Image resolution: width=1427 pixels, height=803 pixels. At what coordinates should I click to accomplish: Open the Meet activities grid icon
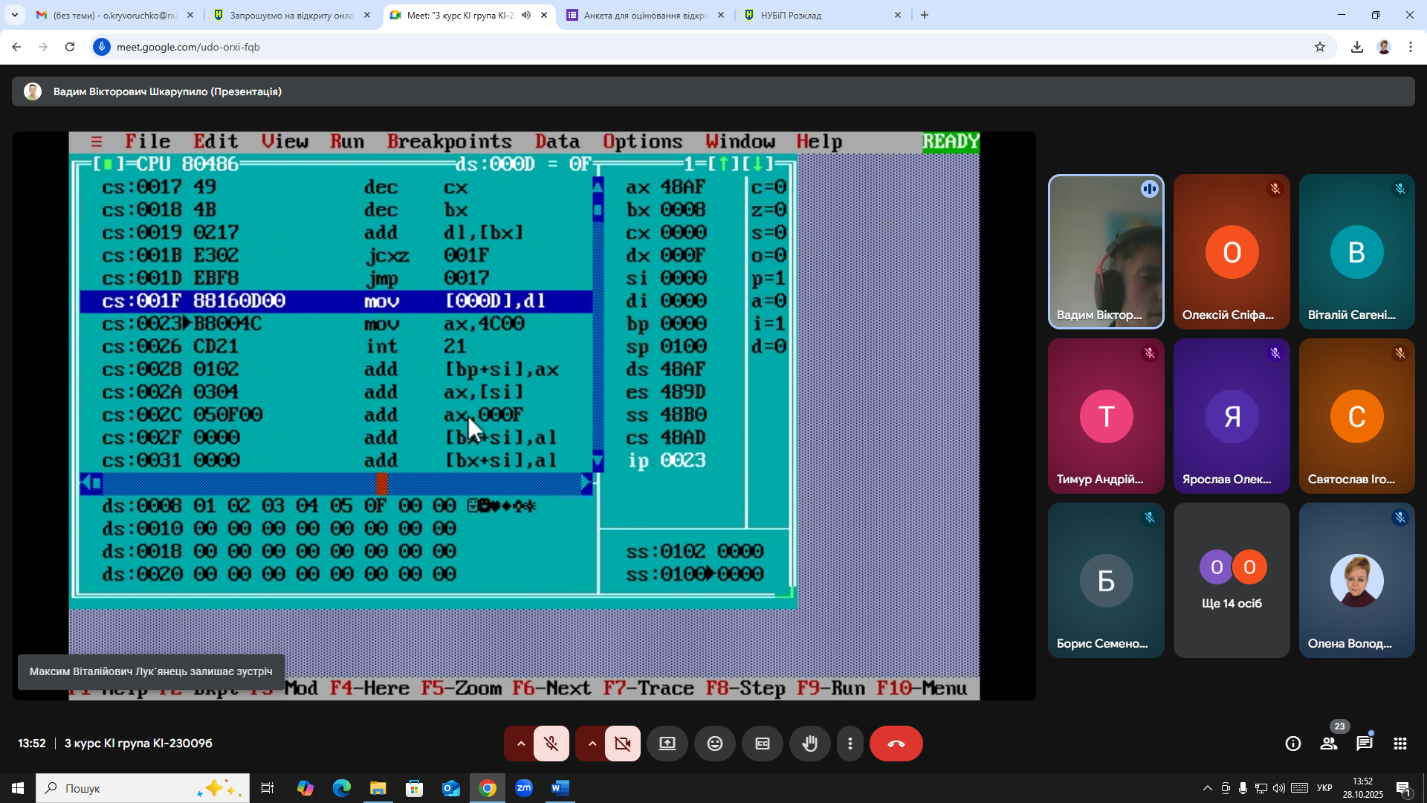pos(1400,743)
